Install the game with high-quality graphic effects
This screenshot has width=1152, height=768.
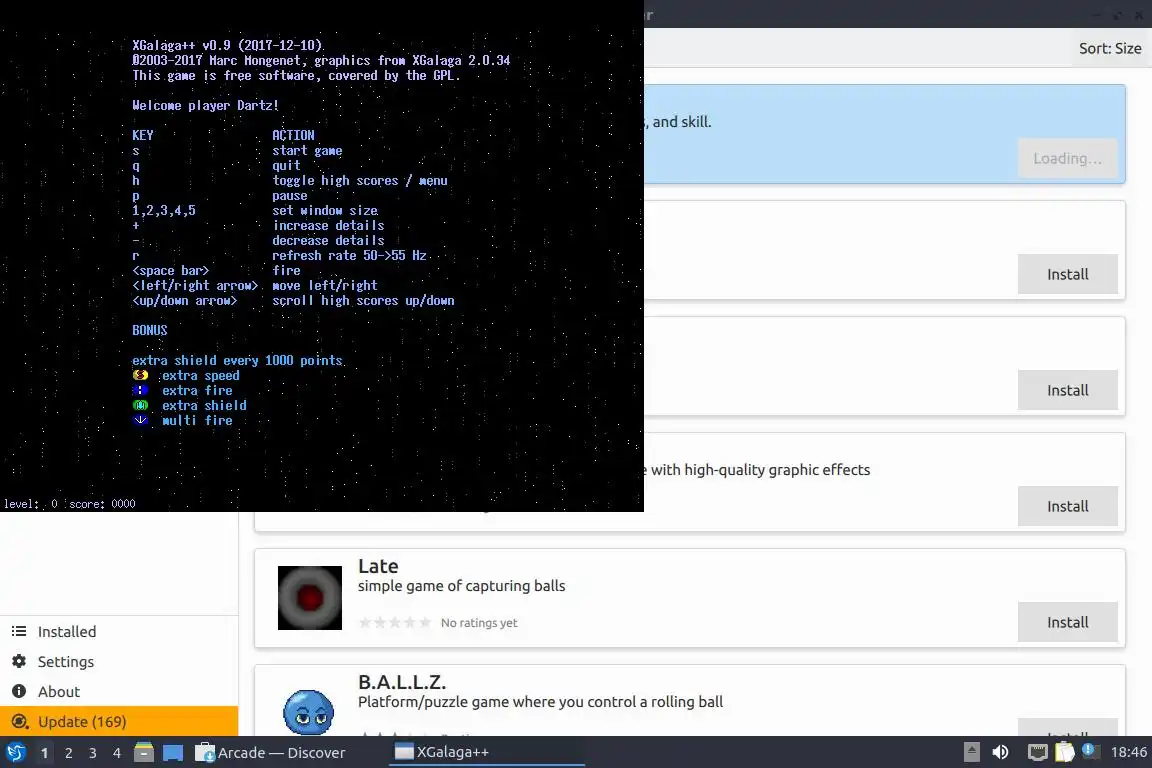tap(1068, 506)
